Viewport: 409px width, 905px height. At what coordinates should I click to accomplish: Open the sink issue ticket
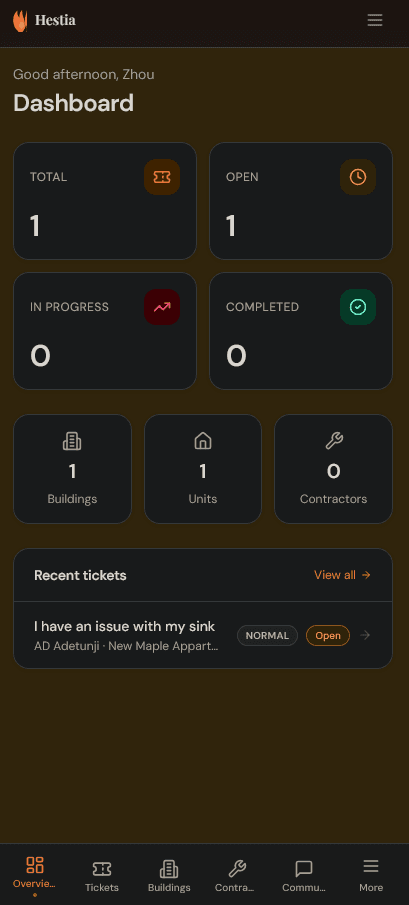pyautogui.click(x=203, y=635)
